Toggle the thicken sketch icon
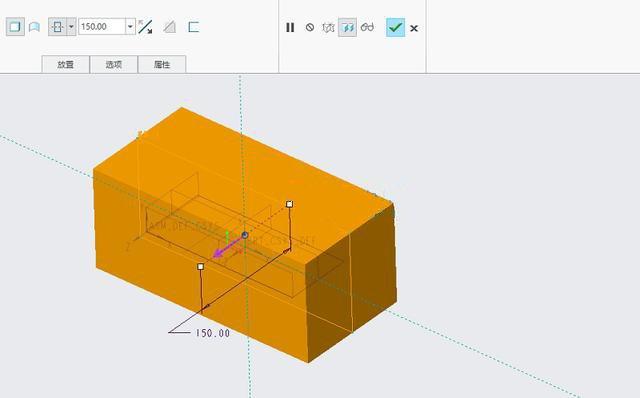The image size is (640, 398). (x=193, y=27)
